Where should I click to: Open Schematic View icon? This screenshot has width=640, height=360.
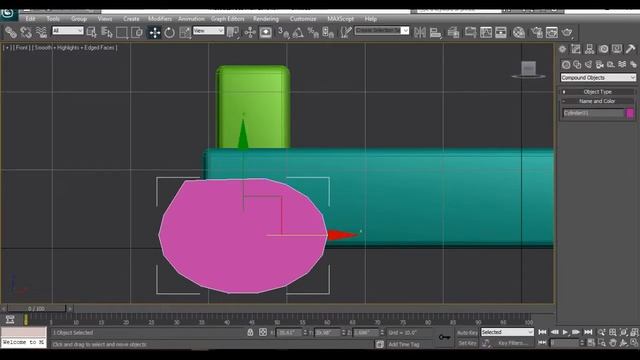501,32
